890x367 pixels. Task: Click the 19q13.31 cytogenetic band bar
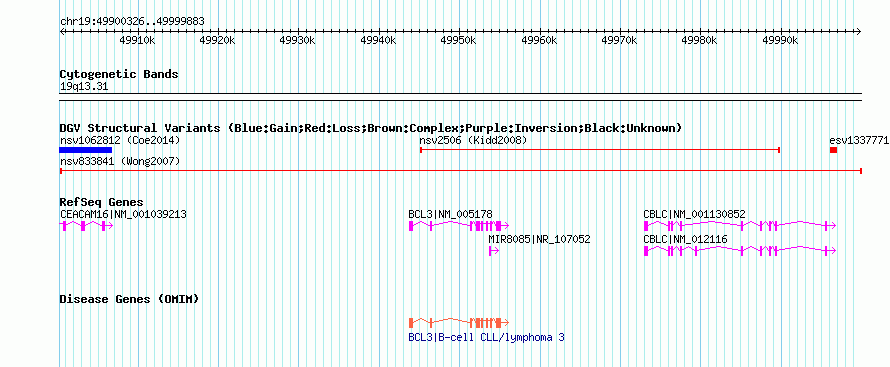tap(461, 97)
